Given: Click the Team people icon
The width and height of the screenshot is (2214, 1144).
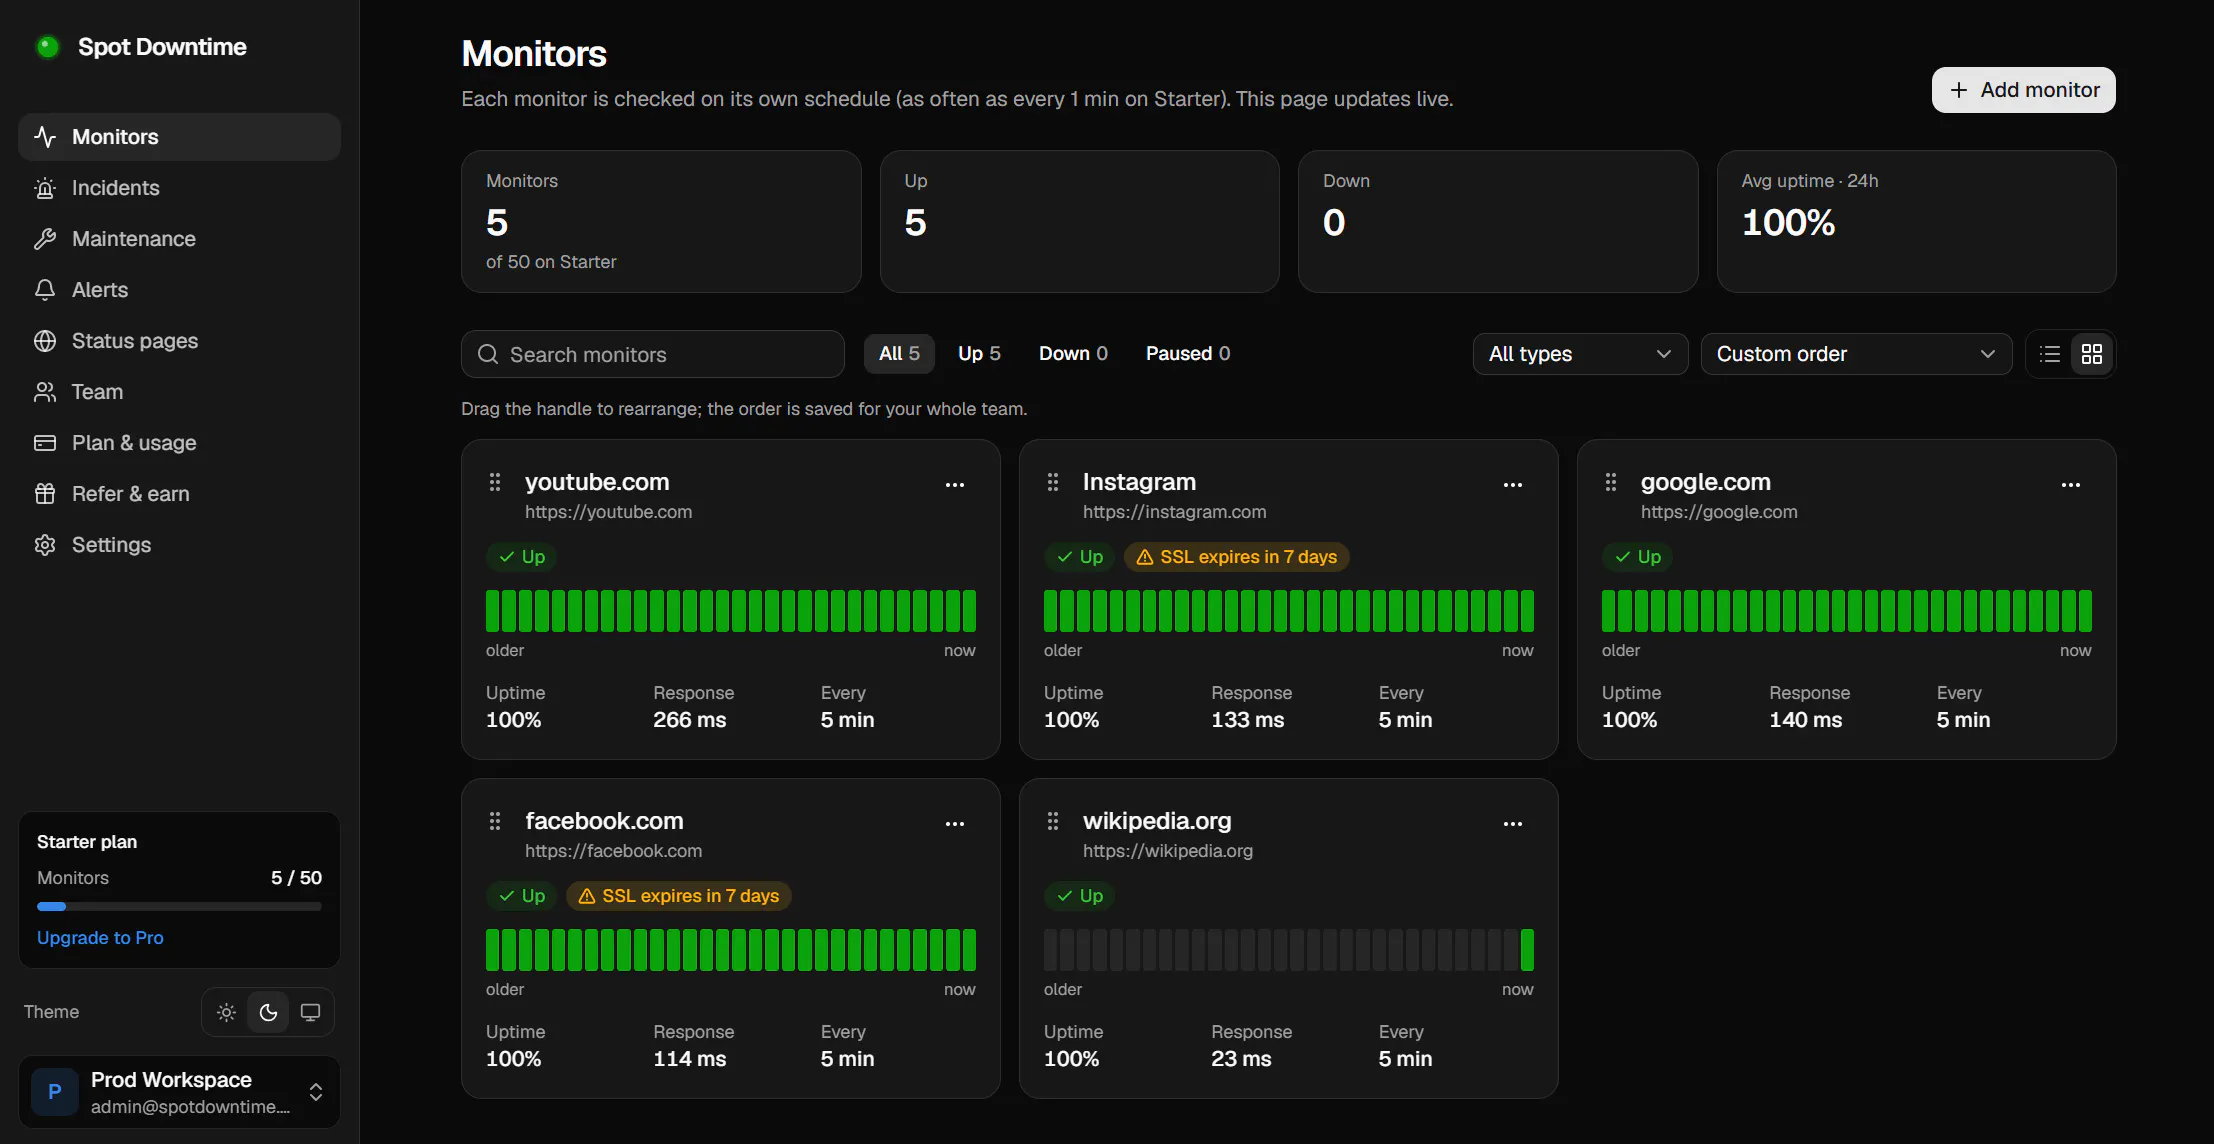Looking at the screenshot, I should pos(45,392).
